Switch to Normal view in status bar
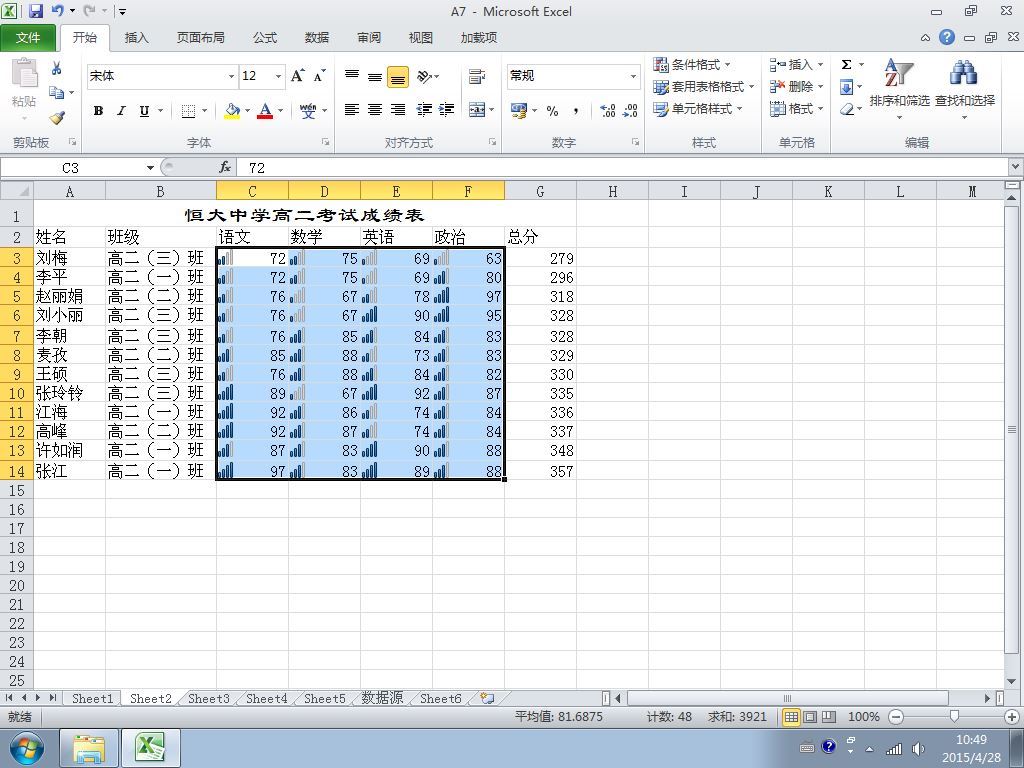 tap(792, 716)
